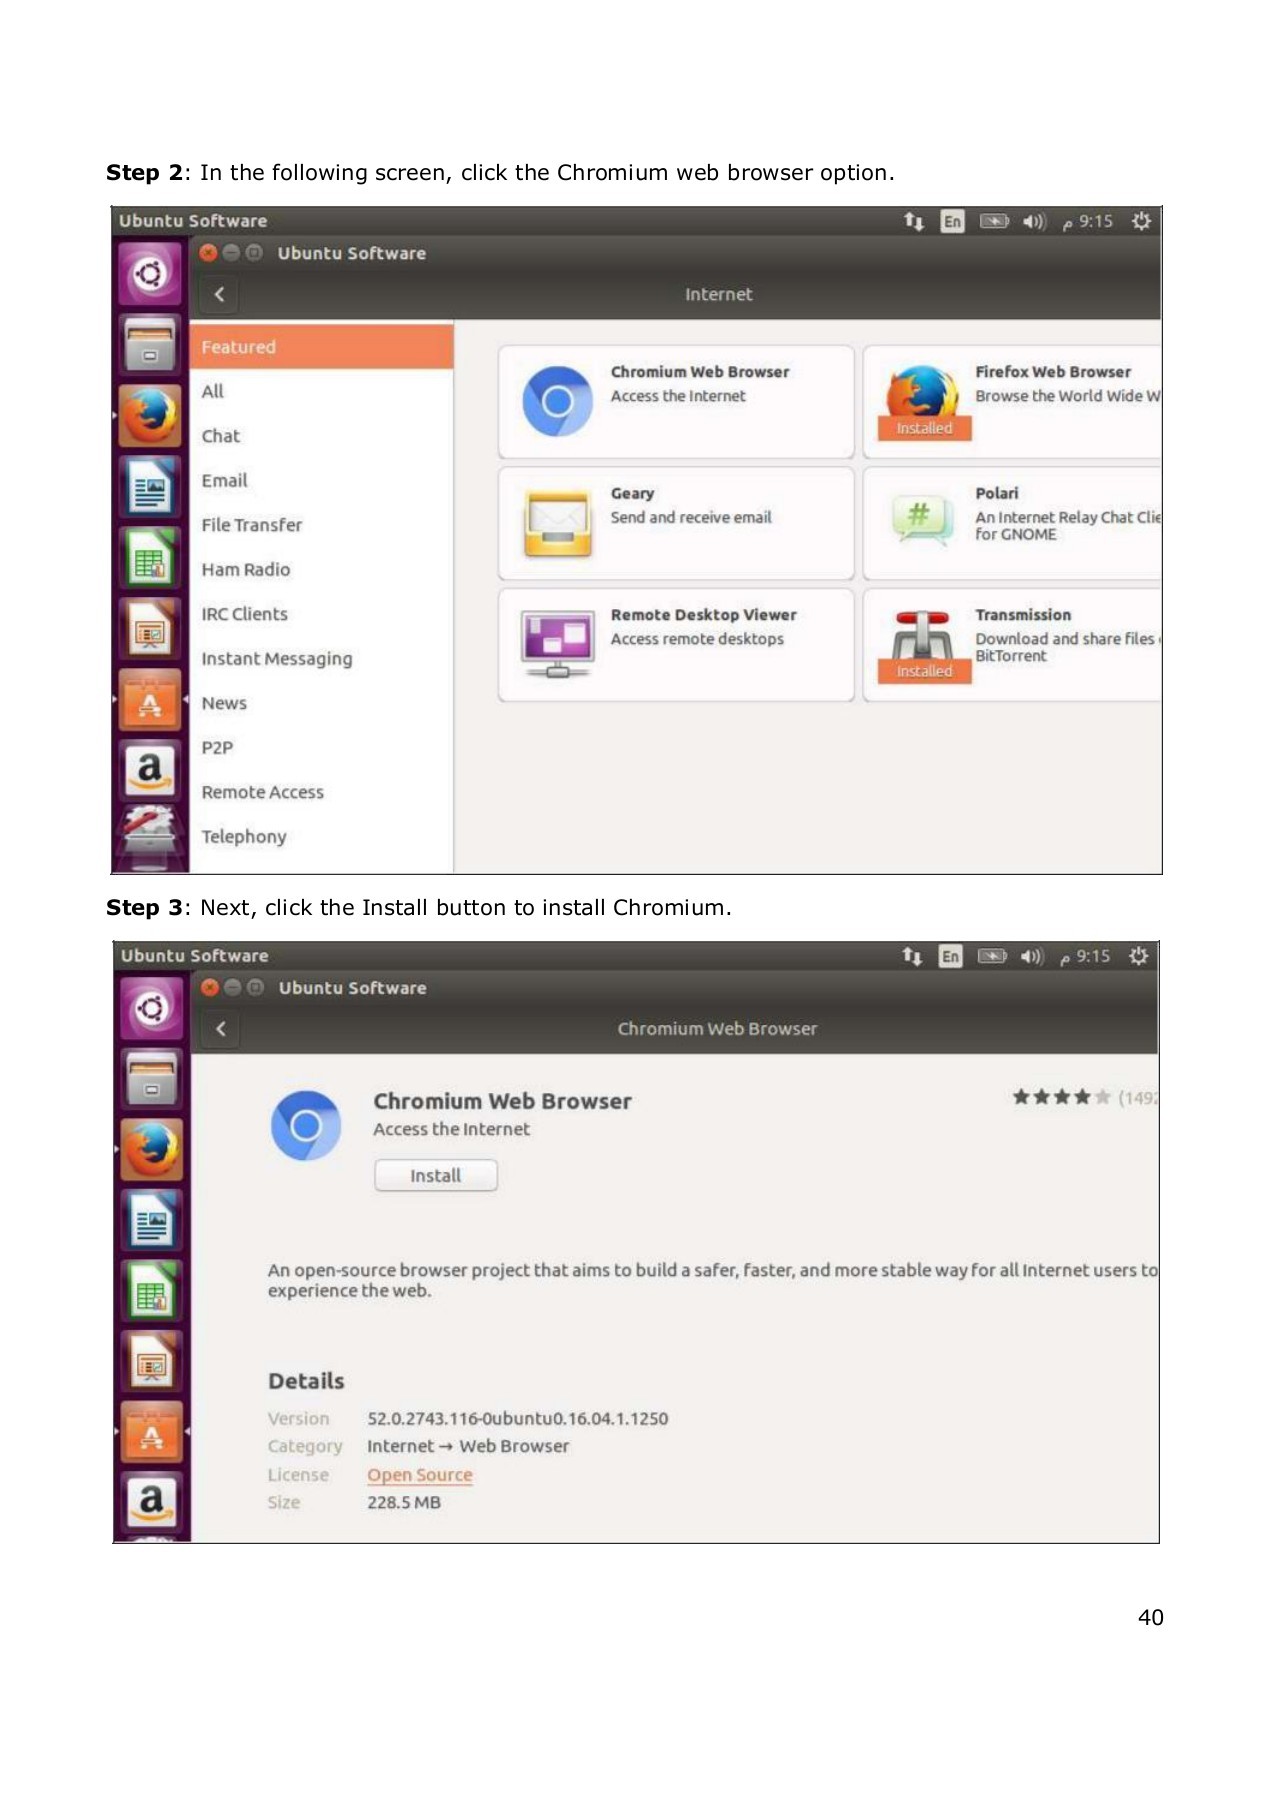The width and height of the screenshot is (1272, 1800).
Task: Select the Telephony category
Action: [x=244, y=837]
